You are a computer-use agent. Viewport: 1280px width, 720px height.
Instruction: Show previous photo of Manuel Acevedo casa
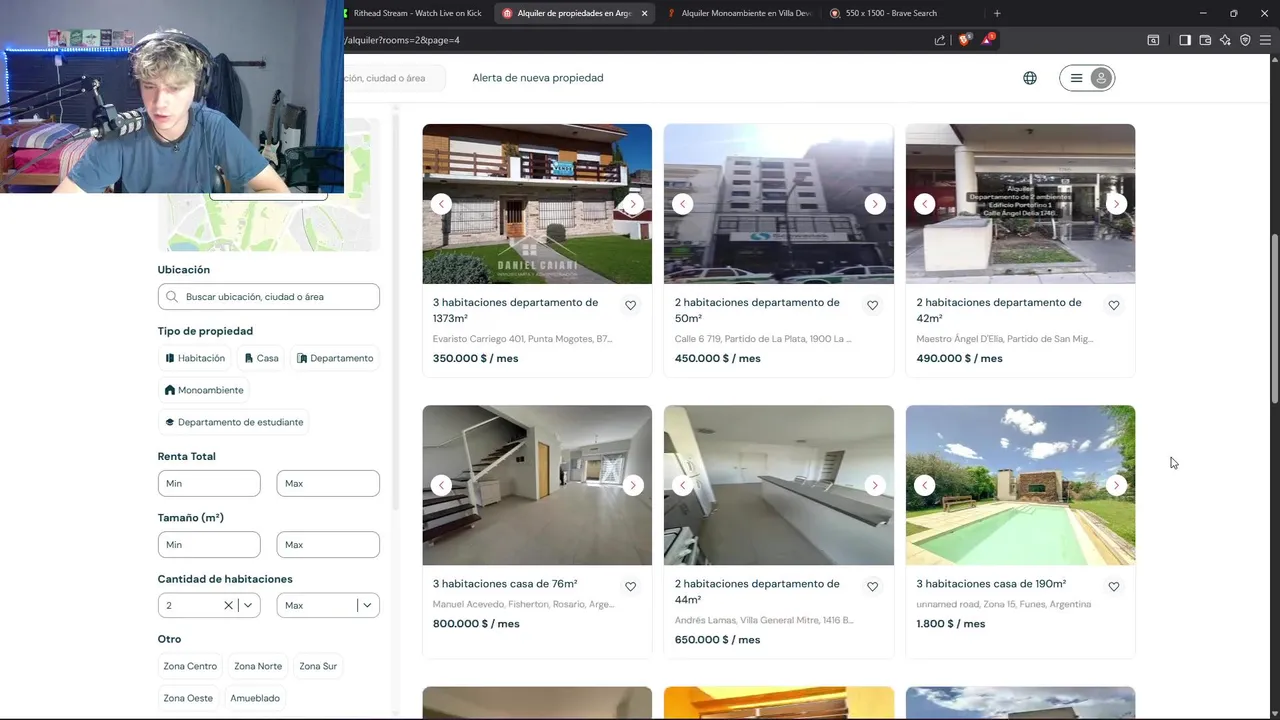click(x=441, y=485)
